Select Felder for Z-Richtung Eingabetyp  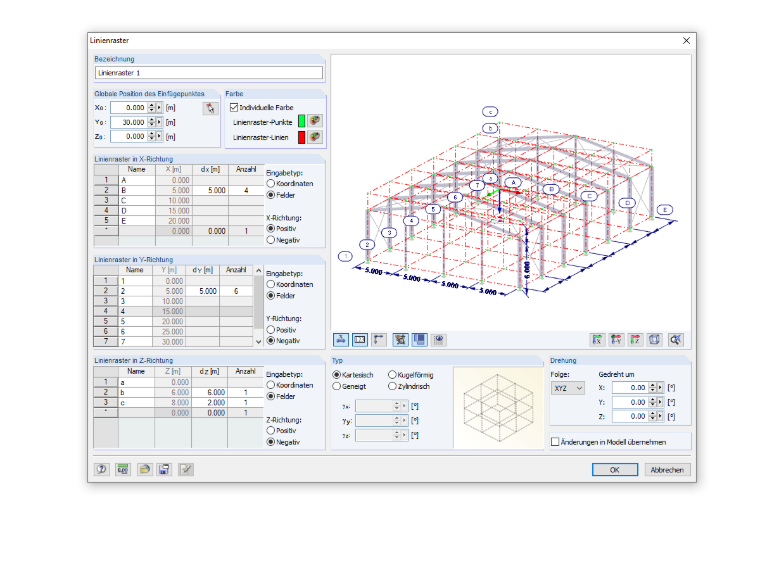pos(271,396)
